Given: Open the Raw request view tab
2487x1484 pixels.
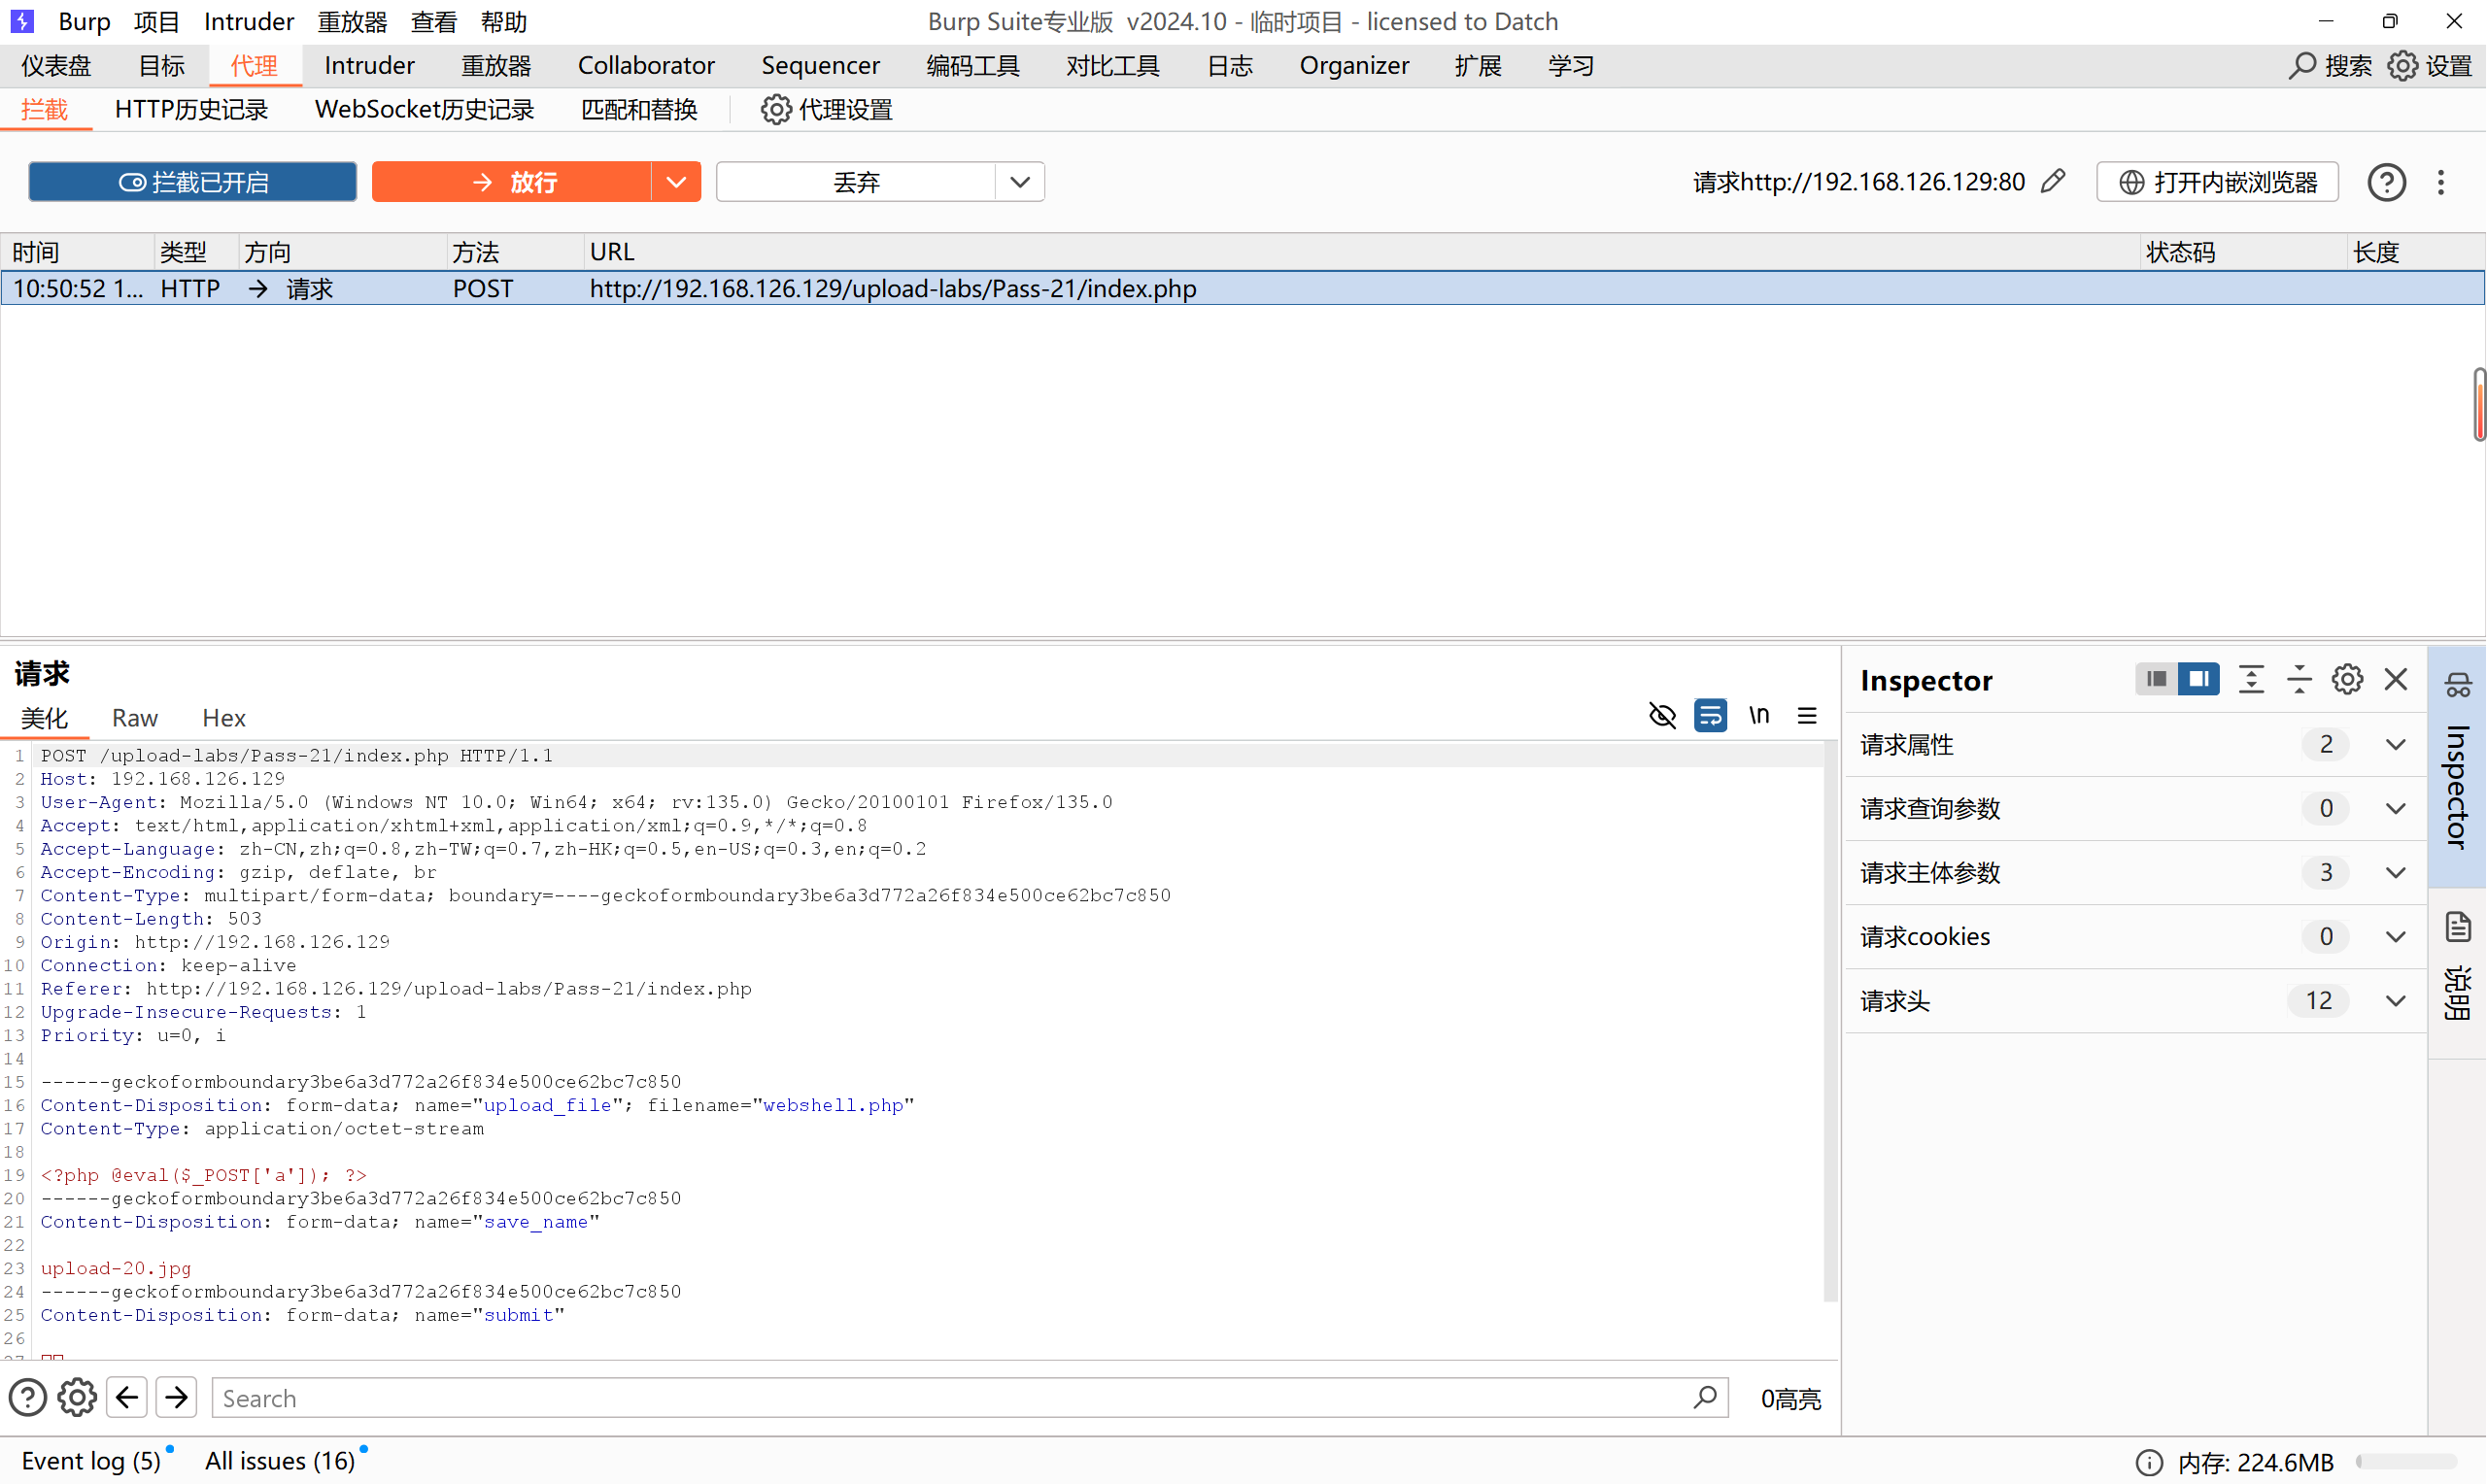Looking at the screenshot, I should click(x=134, y=718).
